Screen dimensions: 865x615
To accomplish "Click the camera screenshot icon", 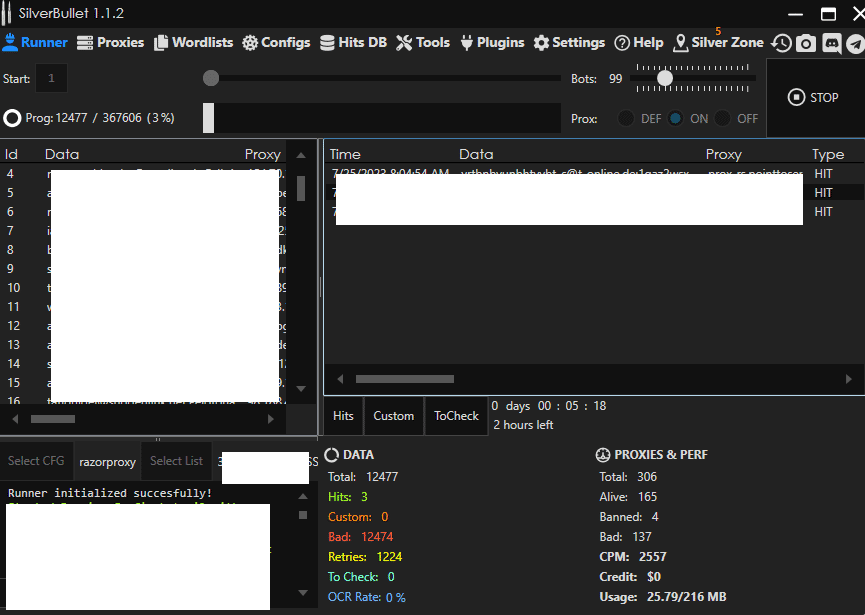I will [x=805, y=43].
